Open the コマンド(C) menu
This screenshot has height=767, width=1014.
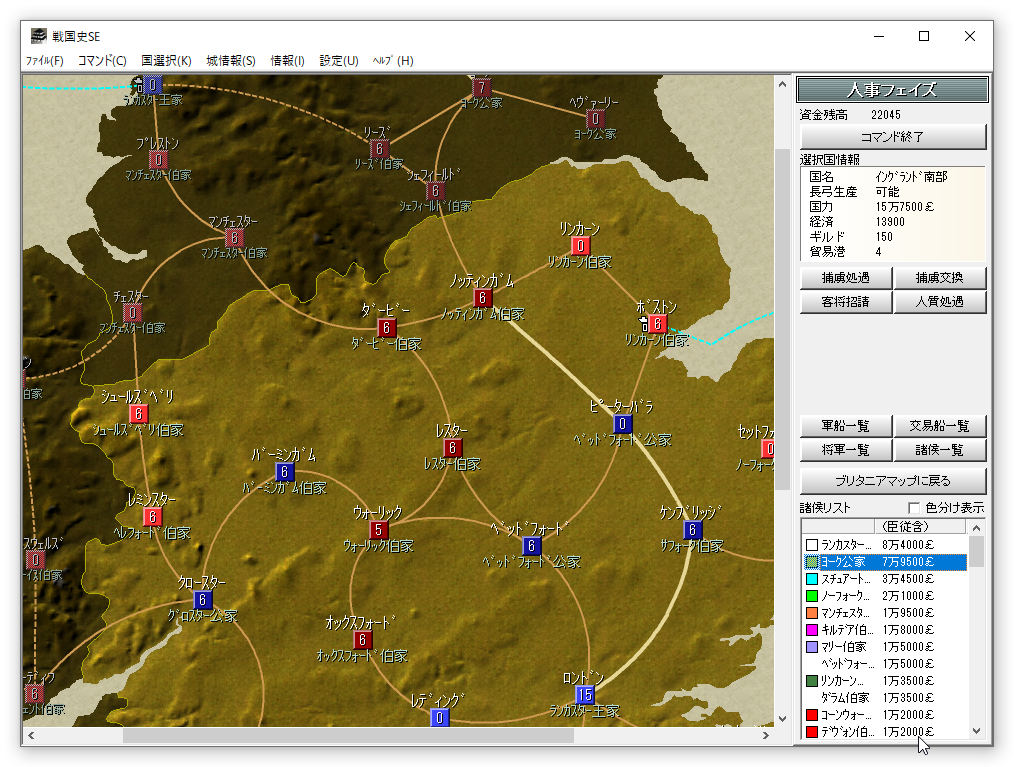(x=102, y=61)
